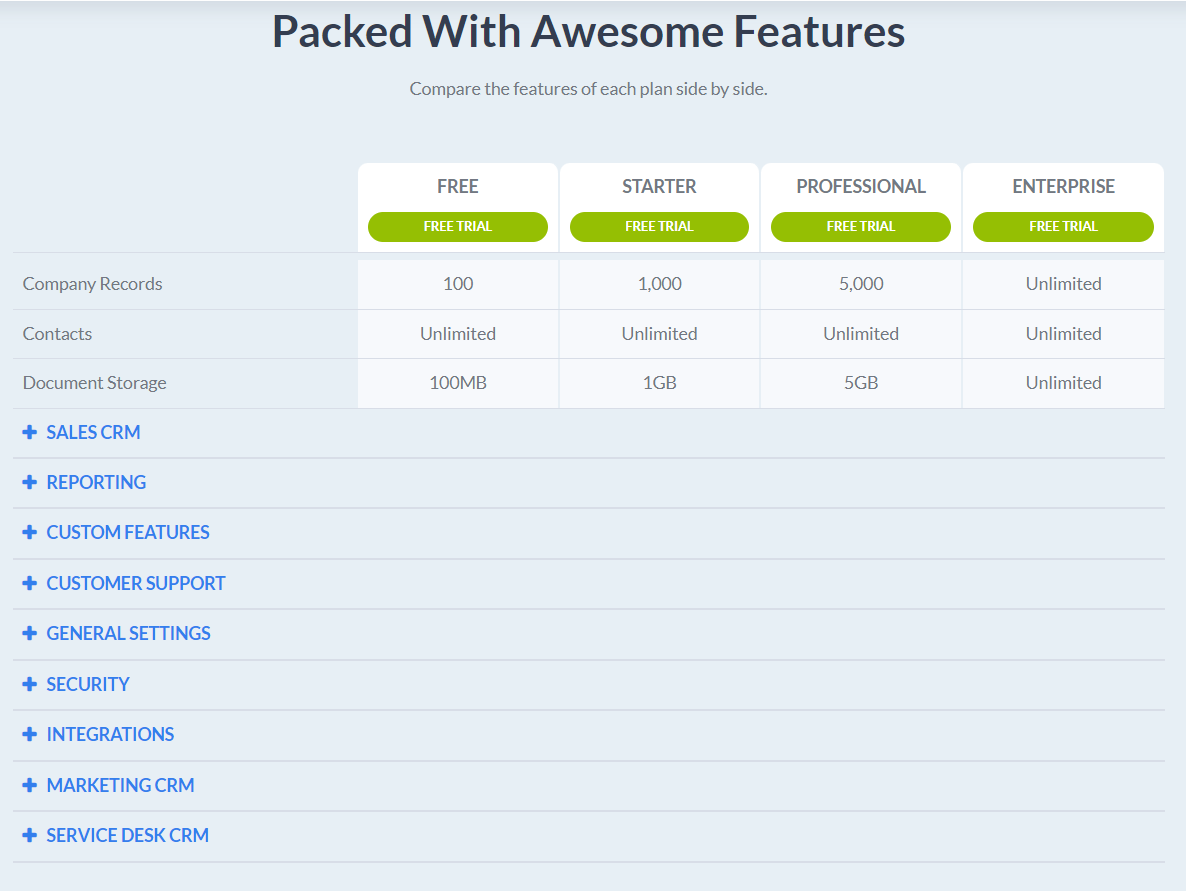Click the plus icon beside GENERAL SETTINGS
The width and height of the screenshot is (1186, 891).
click(x=29, y=634)
